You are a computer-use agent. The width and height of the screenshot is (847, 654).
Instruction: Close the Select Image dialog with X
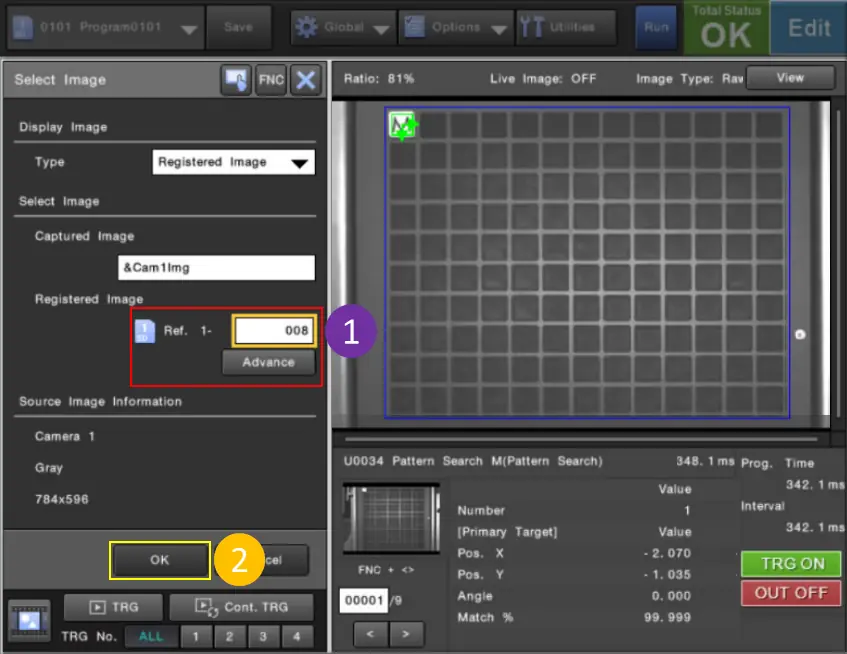[x=305, y=81]
